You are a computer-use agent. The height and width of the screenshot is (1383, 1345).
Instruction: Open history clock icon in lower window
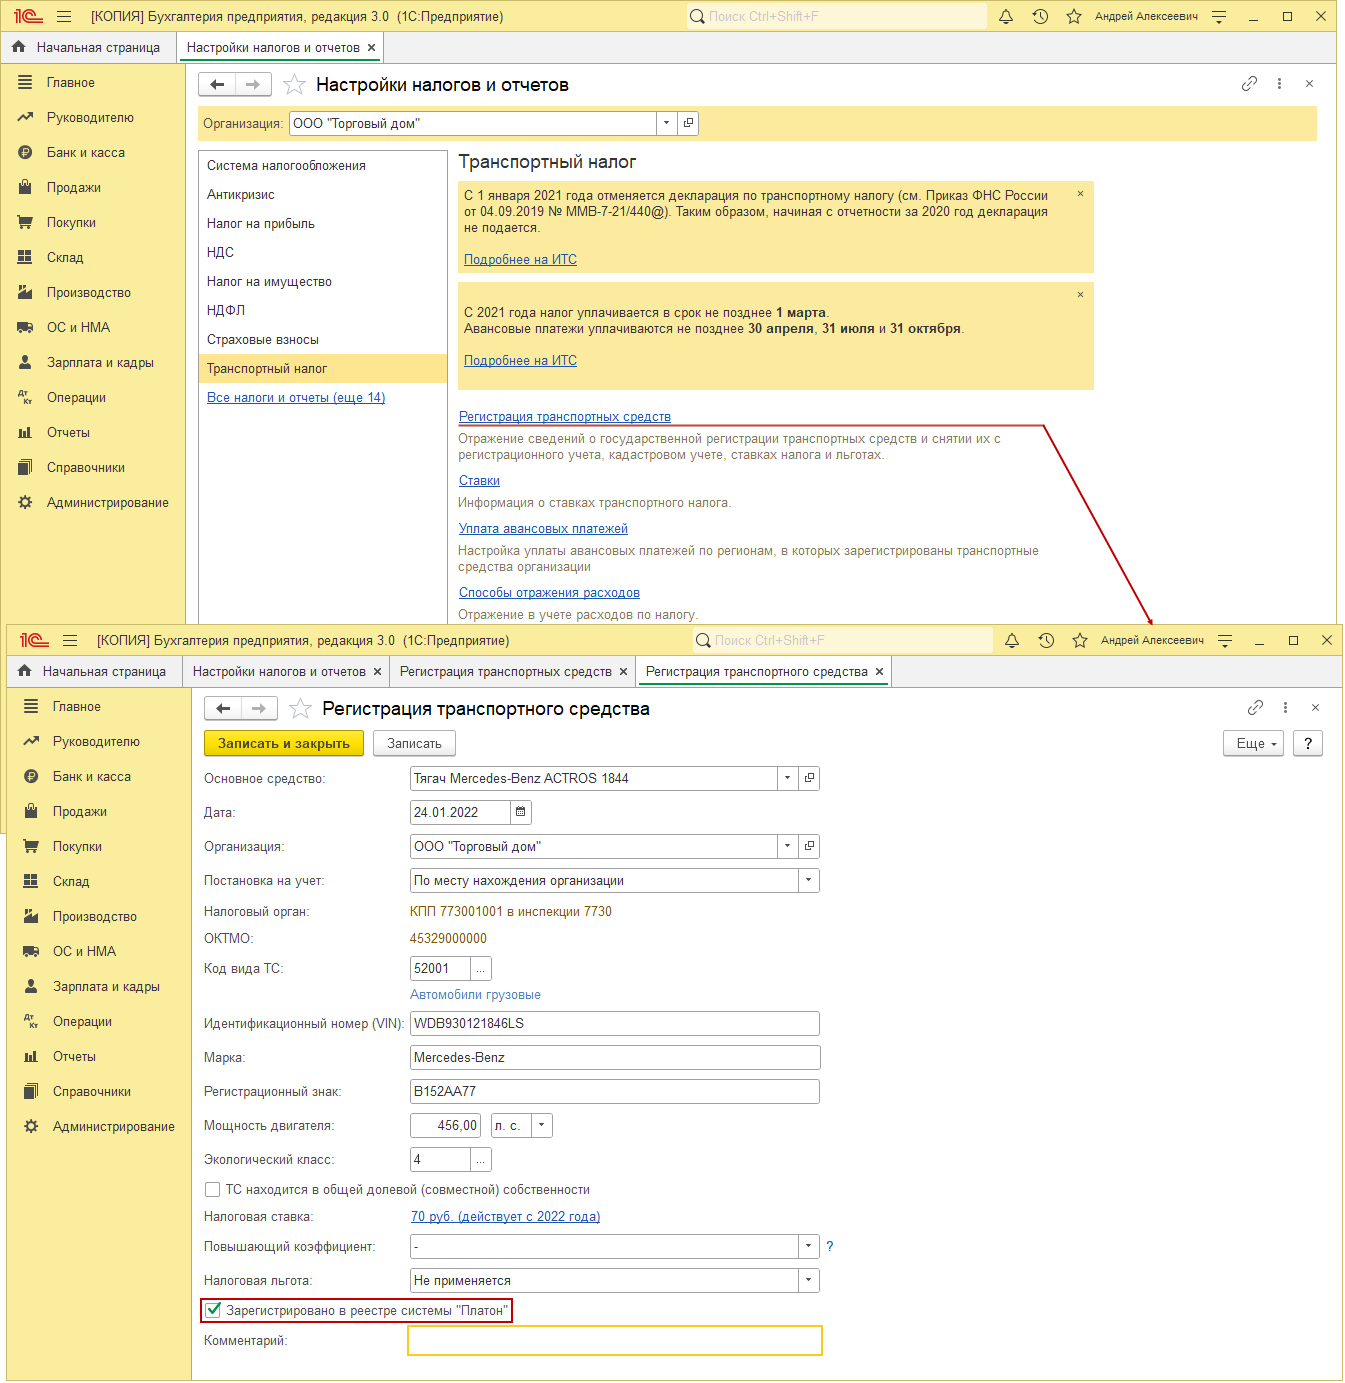coord(1046,640)
